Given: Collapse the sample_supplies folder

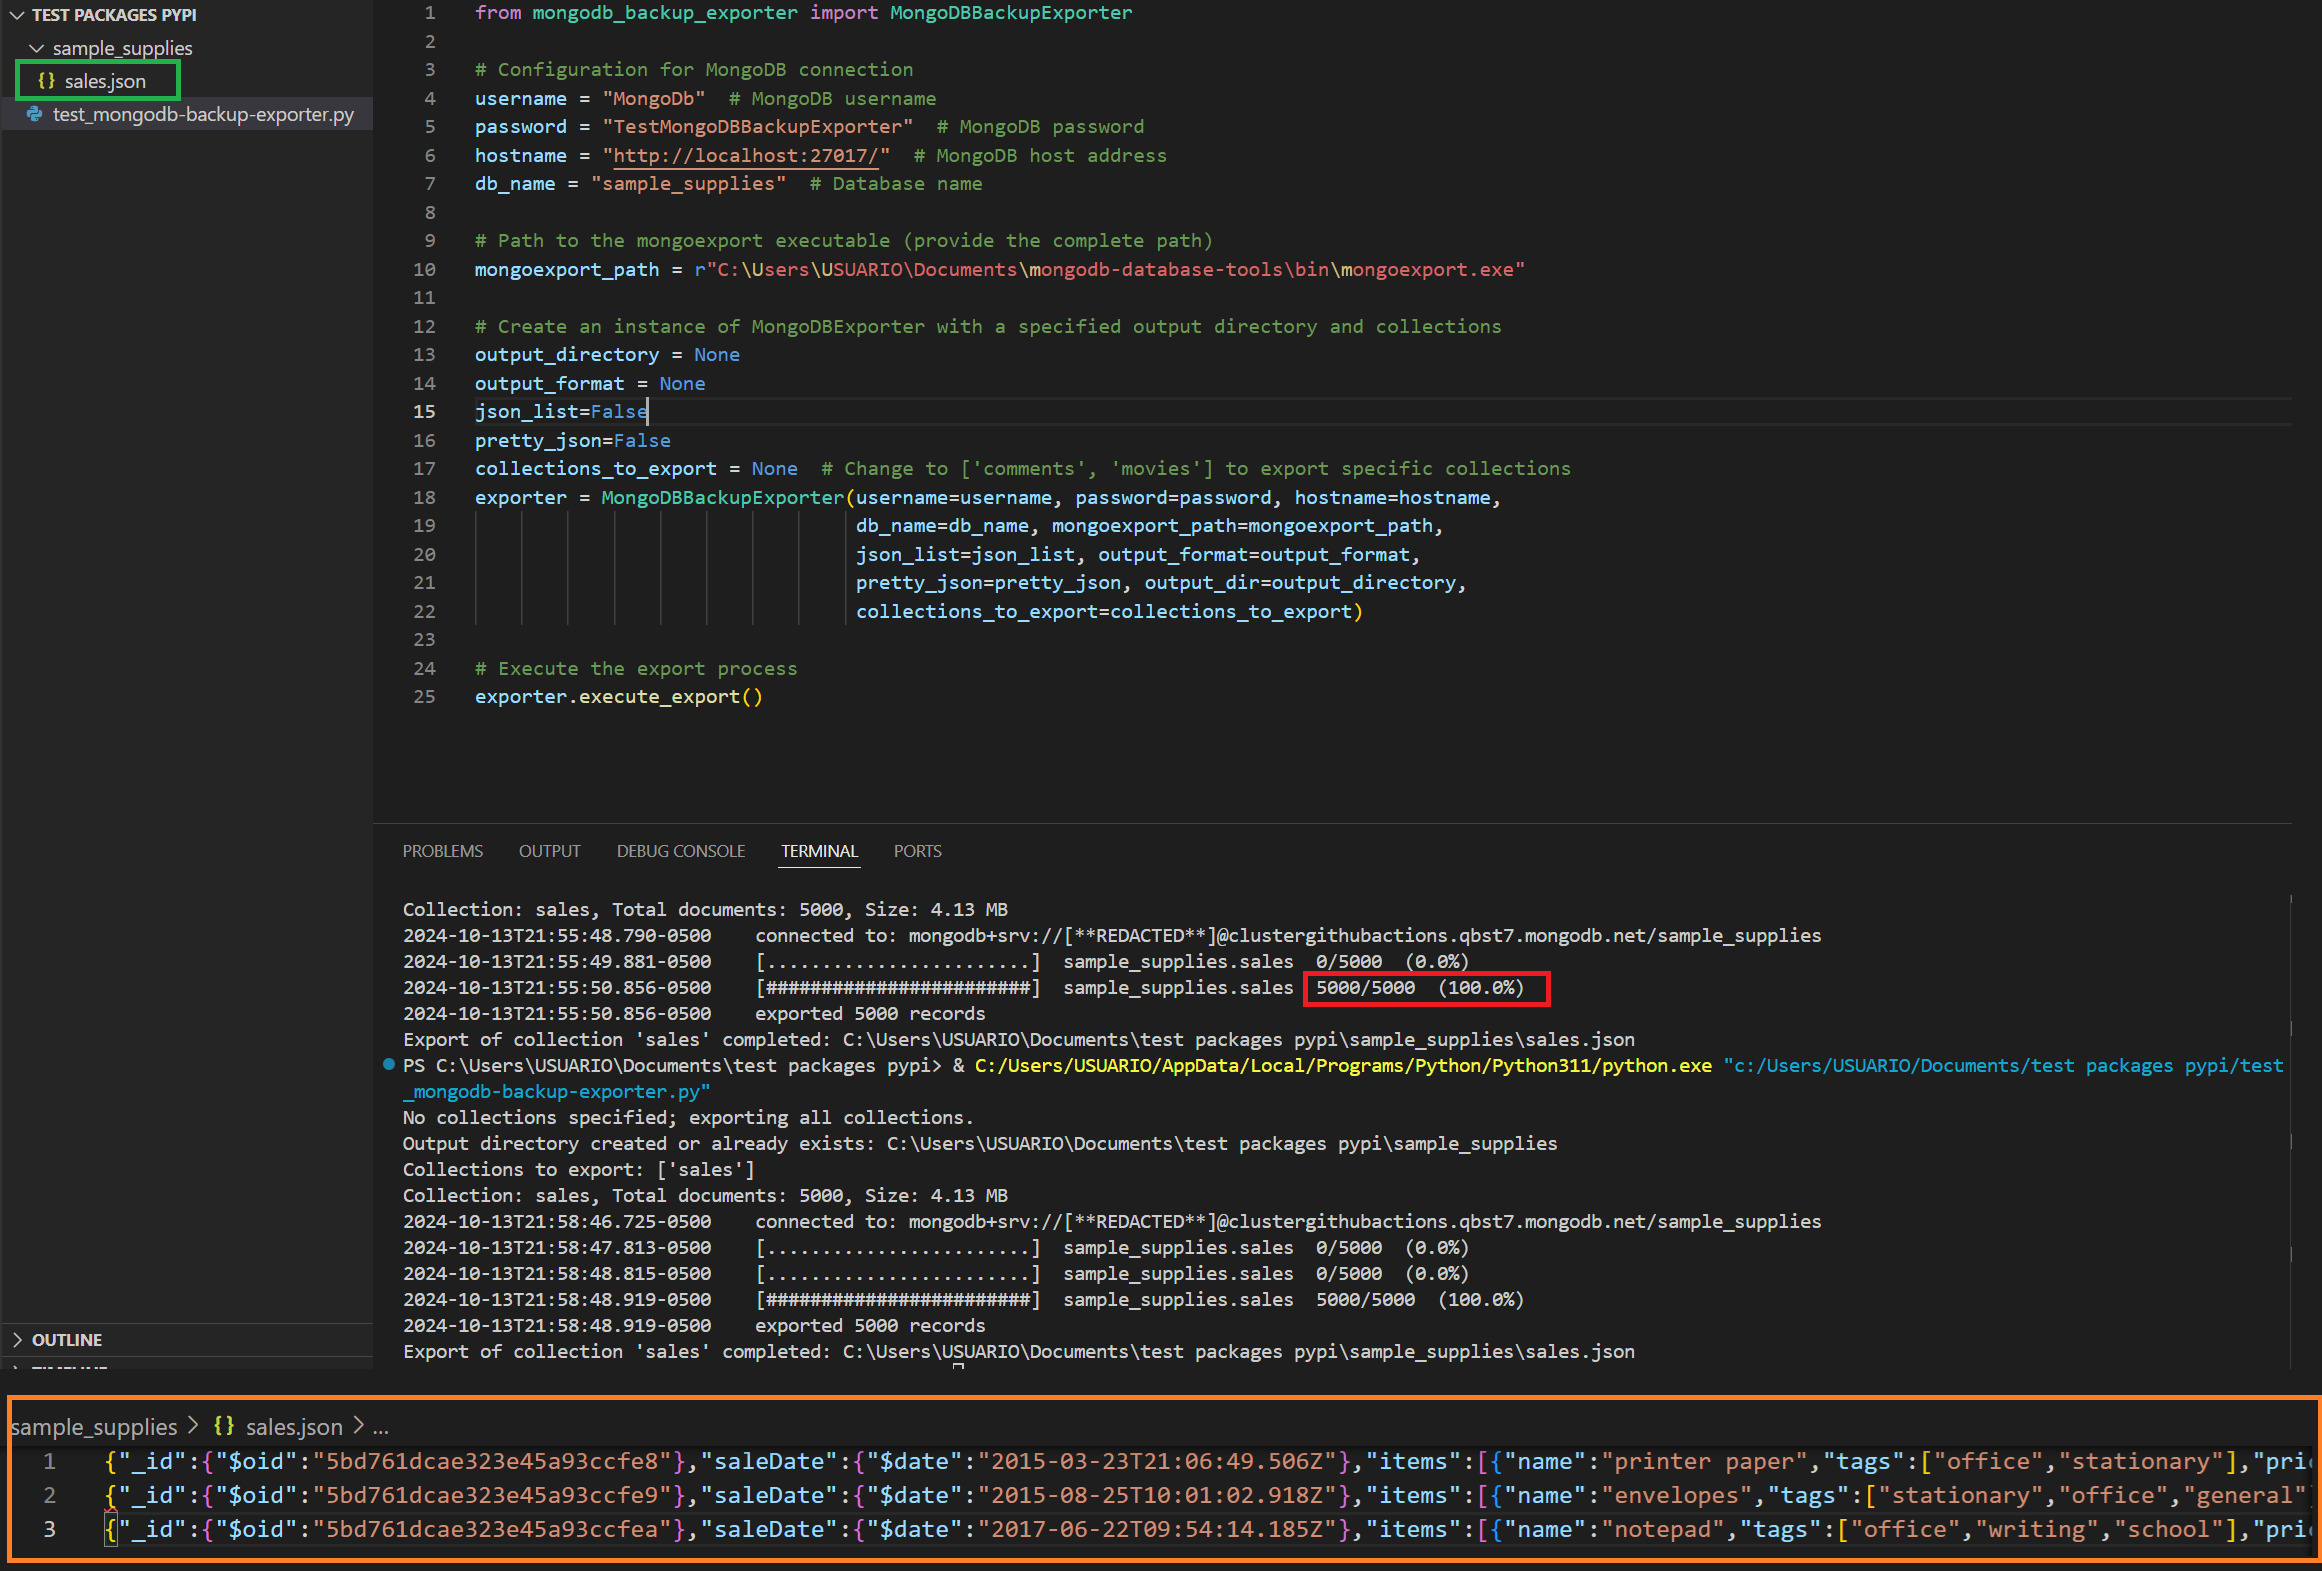Looking at the screenshot, I should click(x=37, y=48).
